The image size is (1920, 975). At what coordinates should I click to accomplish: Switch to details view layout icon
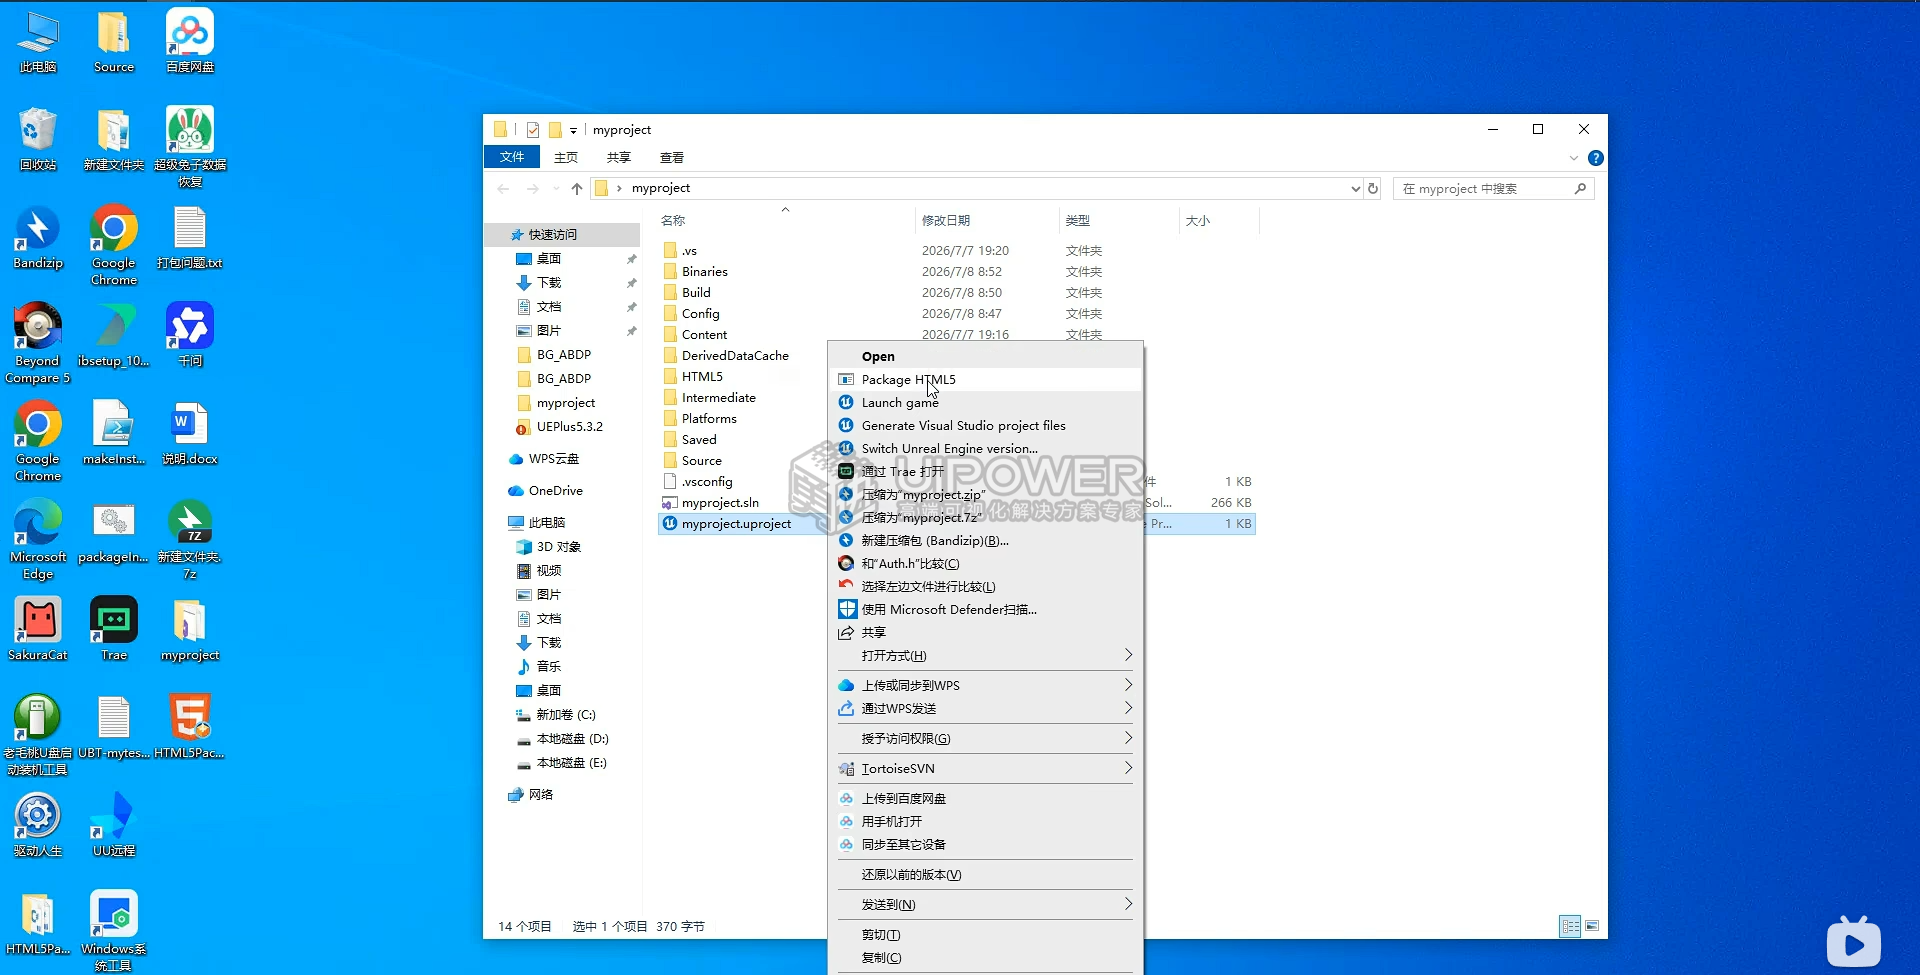tap(1571, 926)
